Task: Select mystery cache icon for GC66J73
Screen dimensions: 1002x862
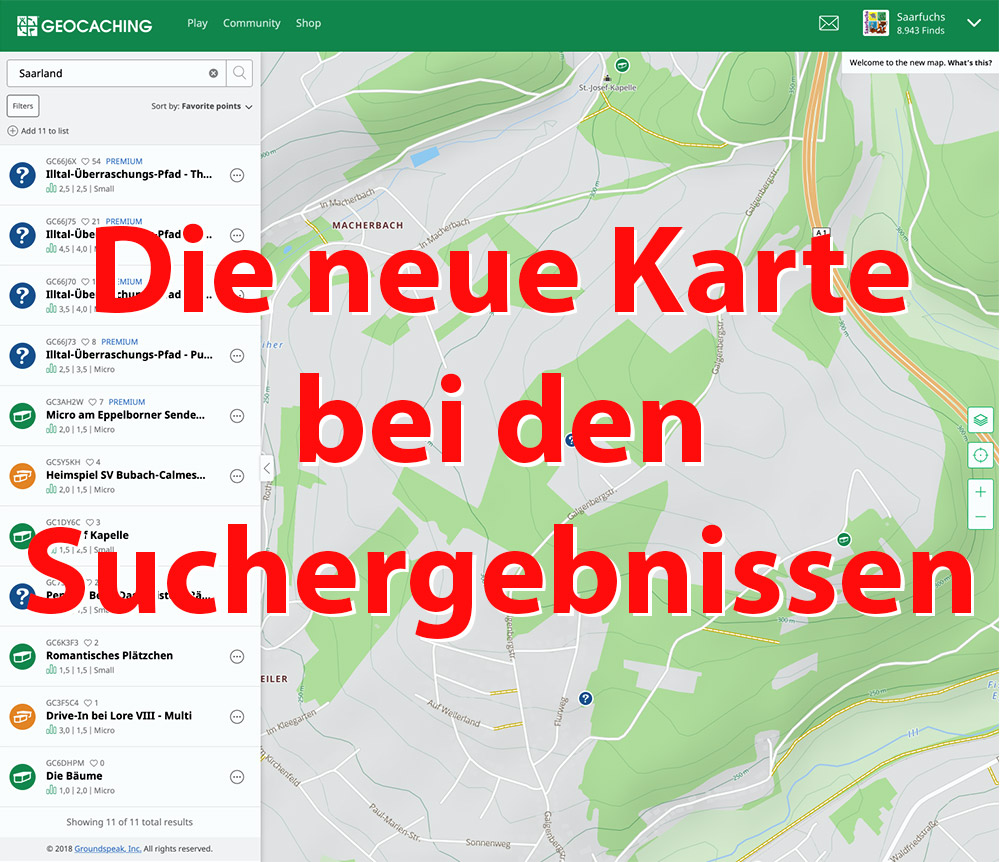Action: pyautogui.click(x=22, y=355)
